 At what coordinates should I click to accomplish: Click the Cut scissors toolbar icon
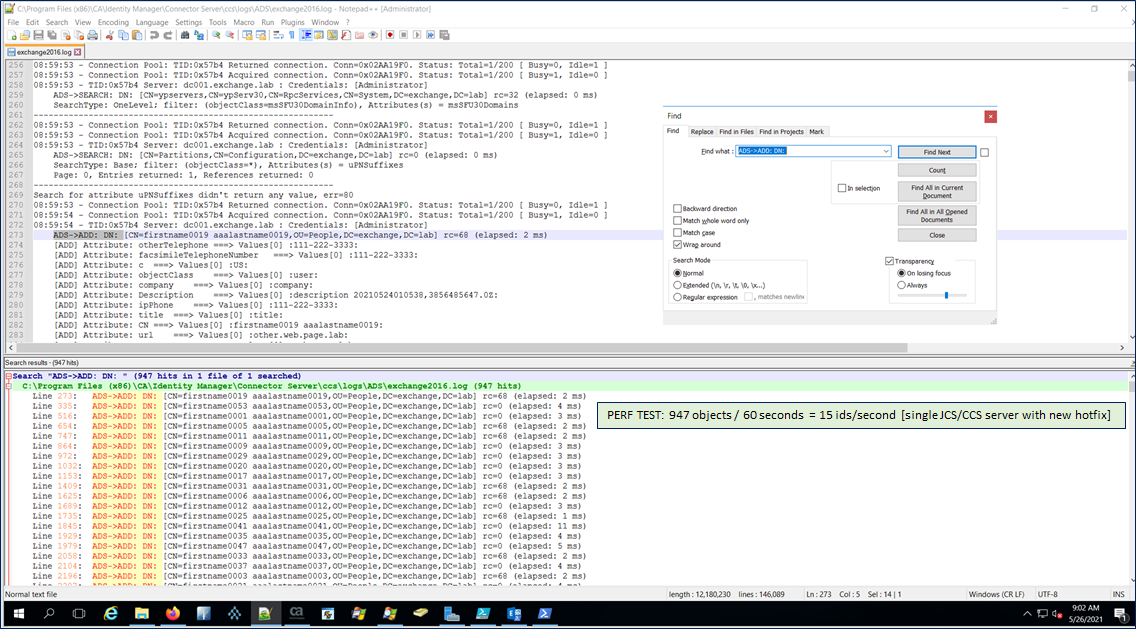(x=110, y=35)
